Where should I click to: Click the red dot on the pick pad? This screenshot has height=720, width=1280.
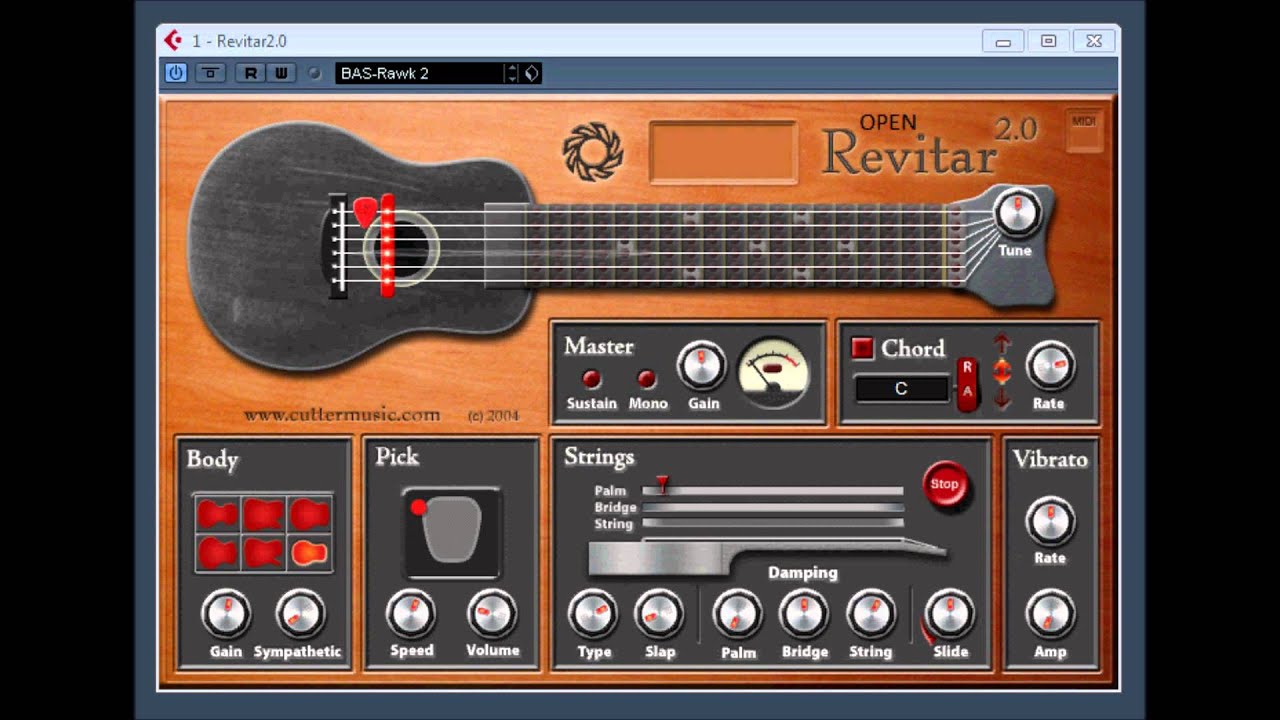419,508
